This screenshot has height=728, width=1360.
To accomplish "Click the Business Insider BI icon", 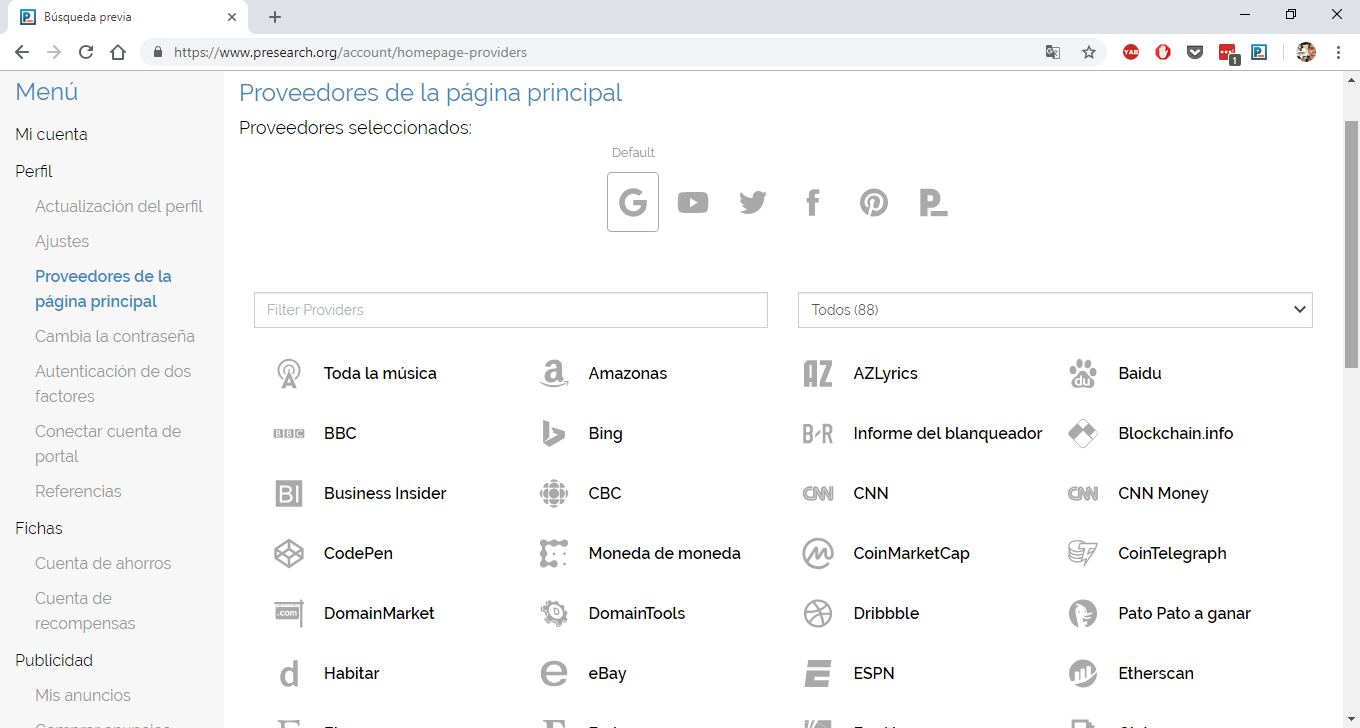I will point(289,493).
